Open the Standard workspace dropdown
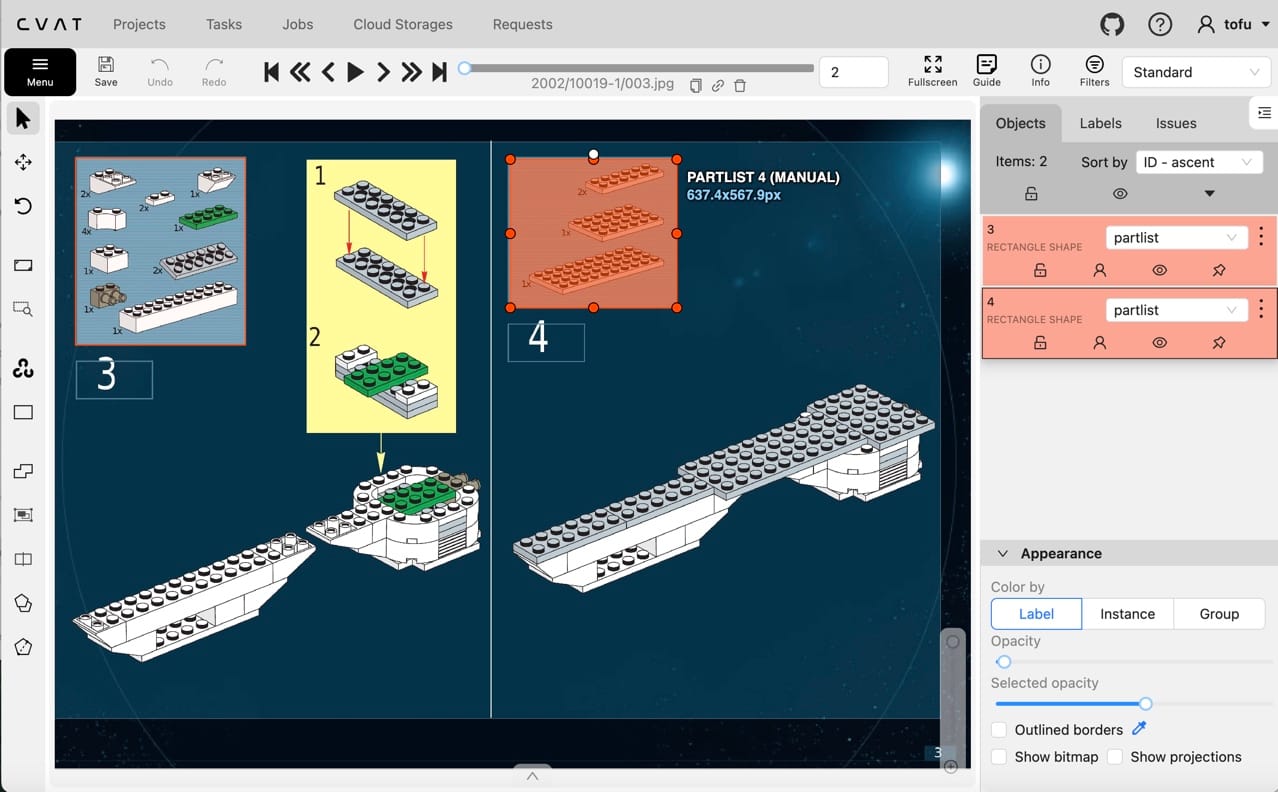This screenshot has height=792, width=1278. 1195,72
